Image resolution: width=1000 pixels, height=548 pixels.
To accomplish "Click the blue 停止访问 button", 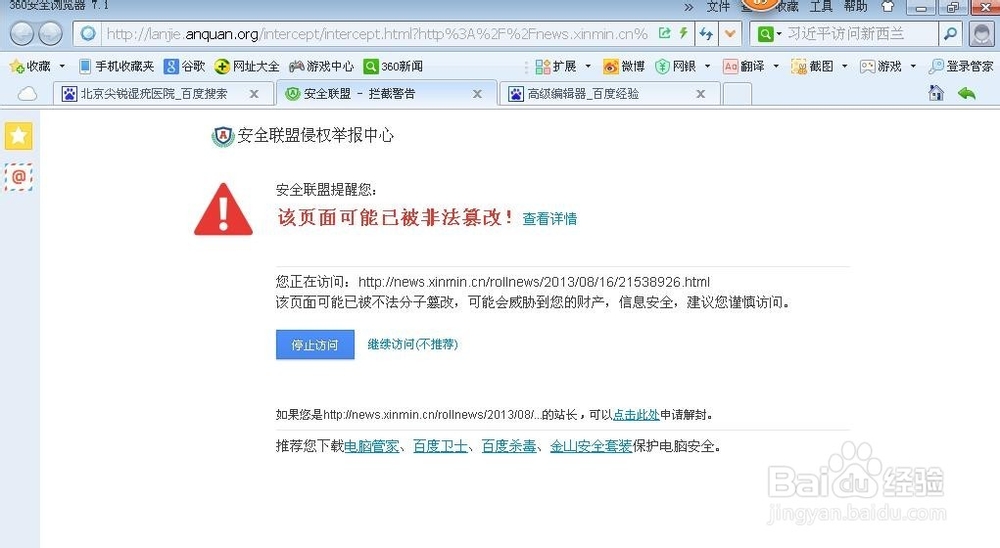I will [315, 344].
